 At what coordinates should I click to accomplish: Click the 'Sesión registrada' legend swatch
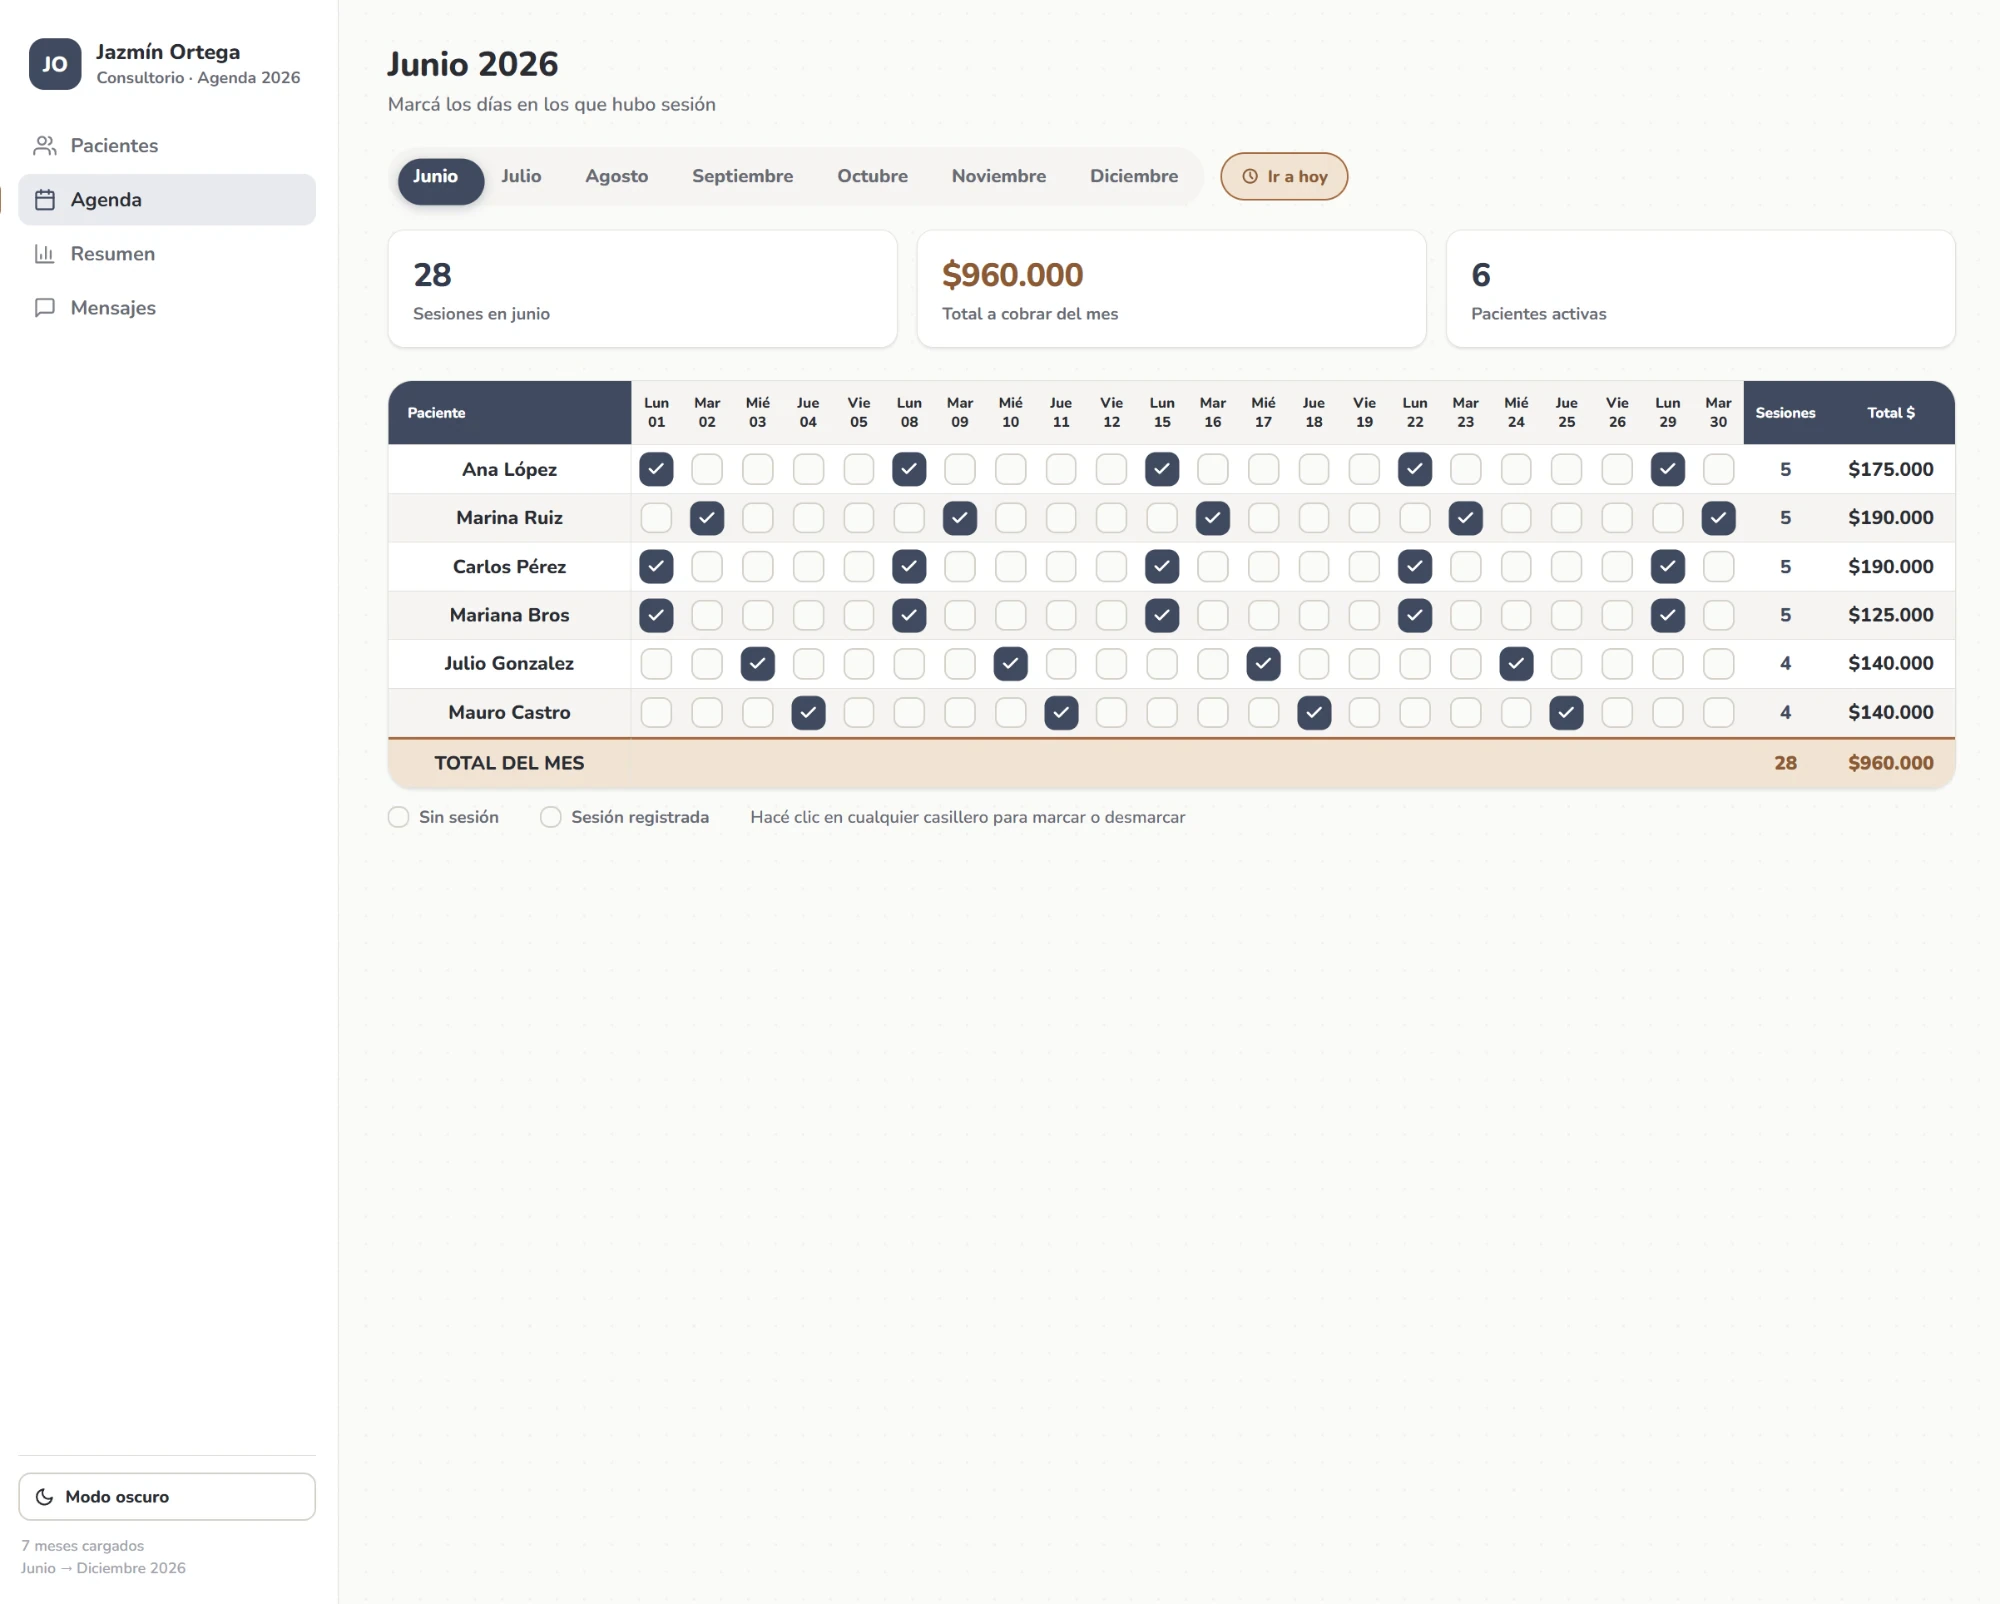point(550,818)
